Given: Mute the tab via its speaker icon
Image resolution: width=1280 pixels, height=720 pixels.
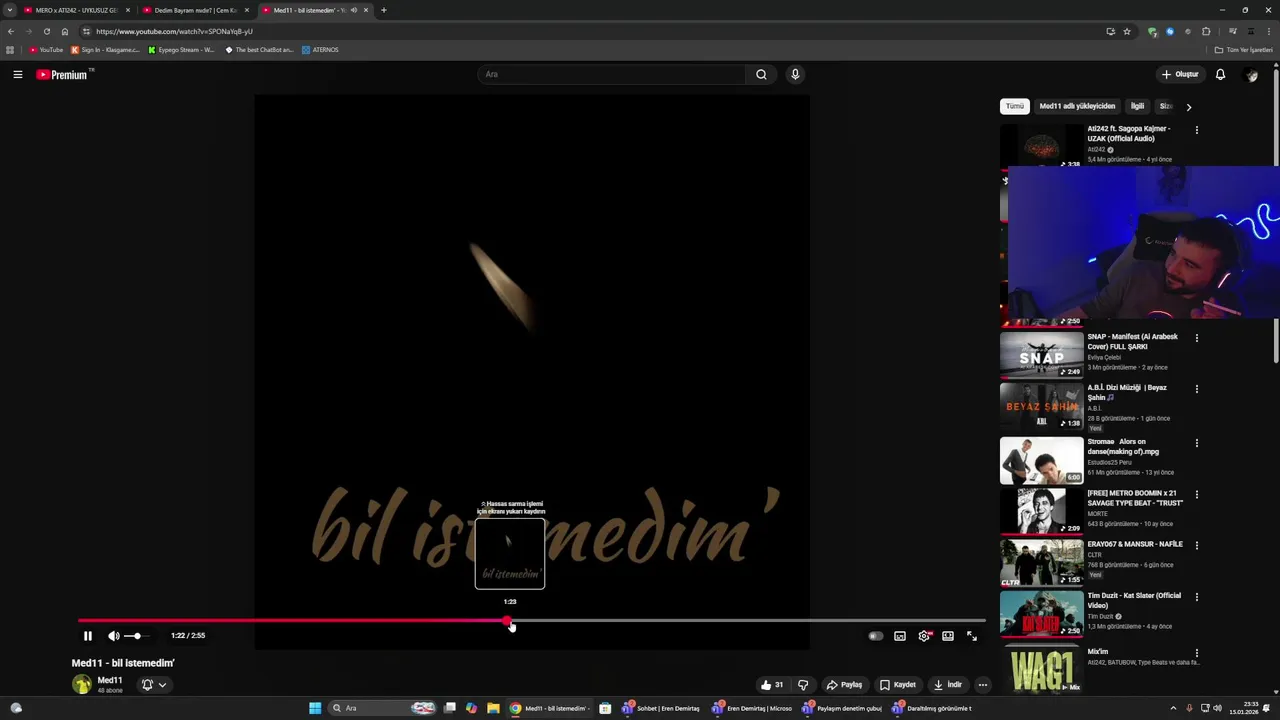Looking at the screenshot, I should click(353, 10).
